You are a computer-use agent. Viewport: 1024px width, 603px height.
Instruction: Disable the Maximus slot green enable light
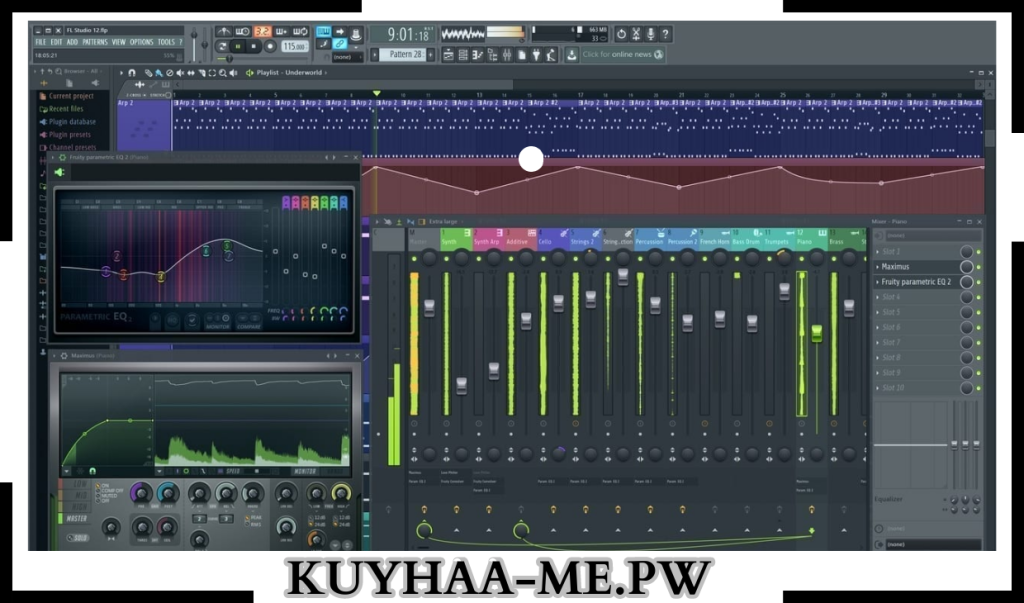click(x=978, y=267)
